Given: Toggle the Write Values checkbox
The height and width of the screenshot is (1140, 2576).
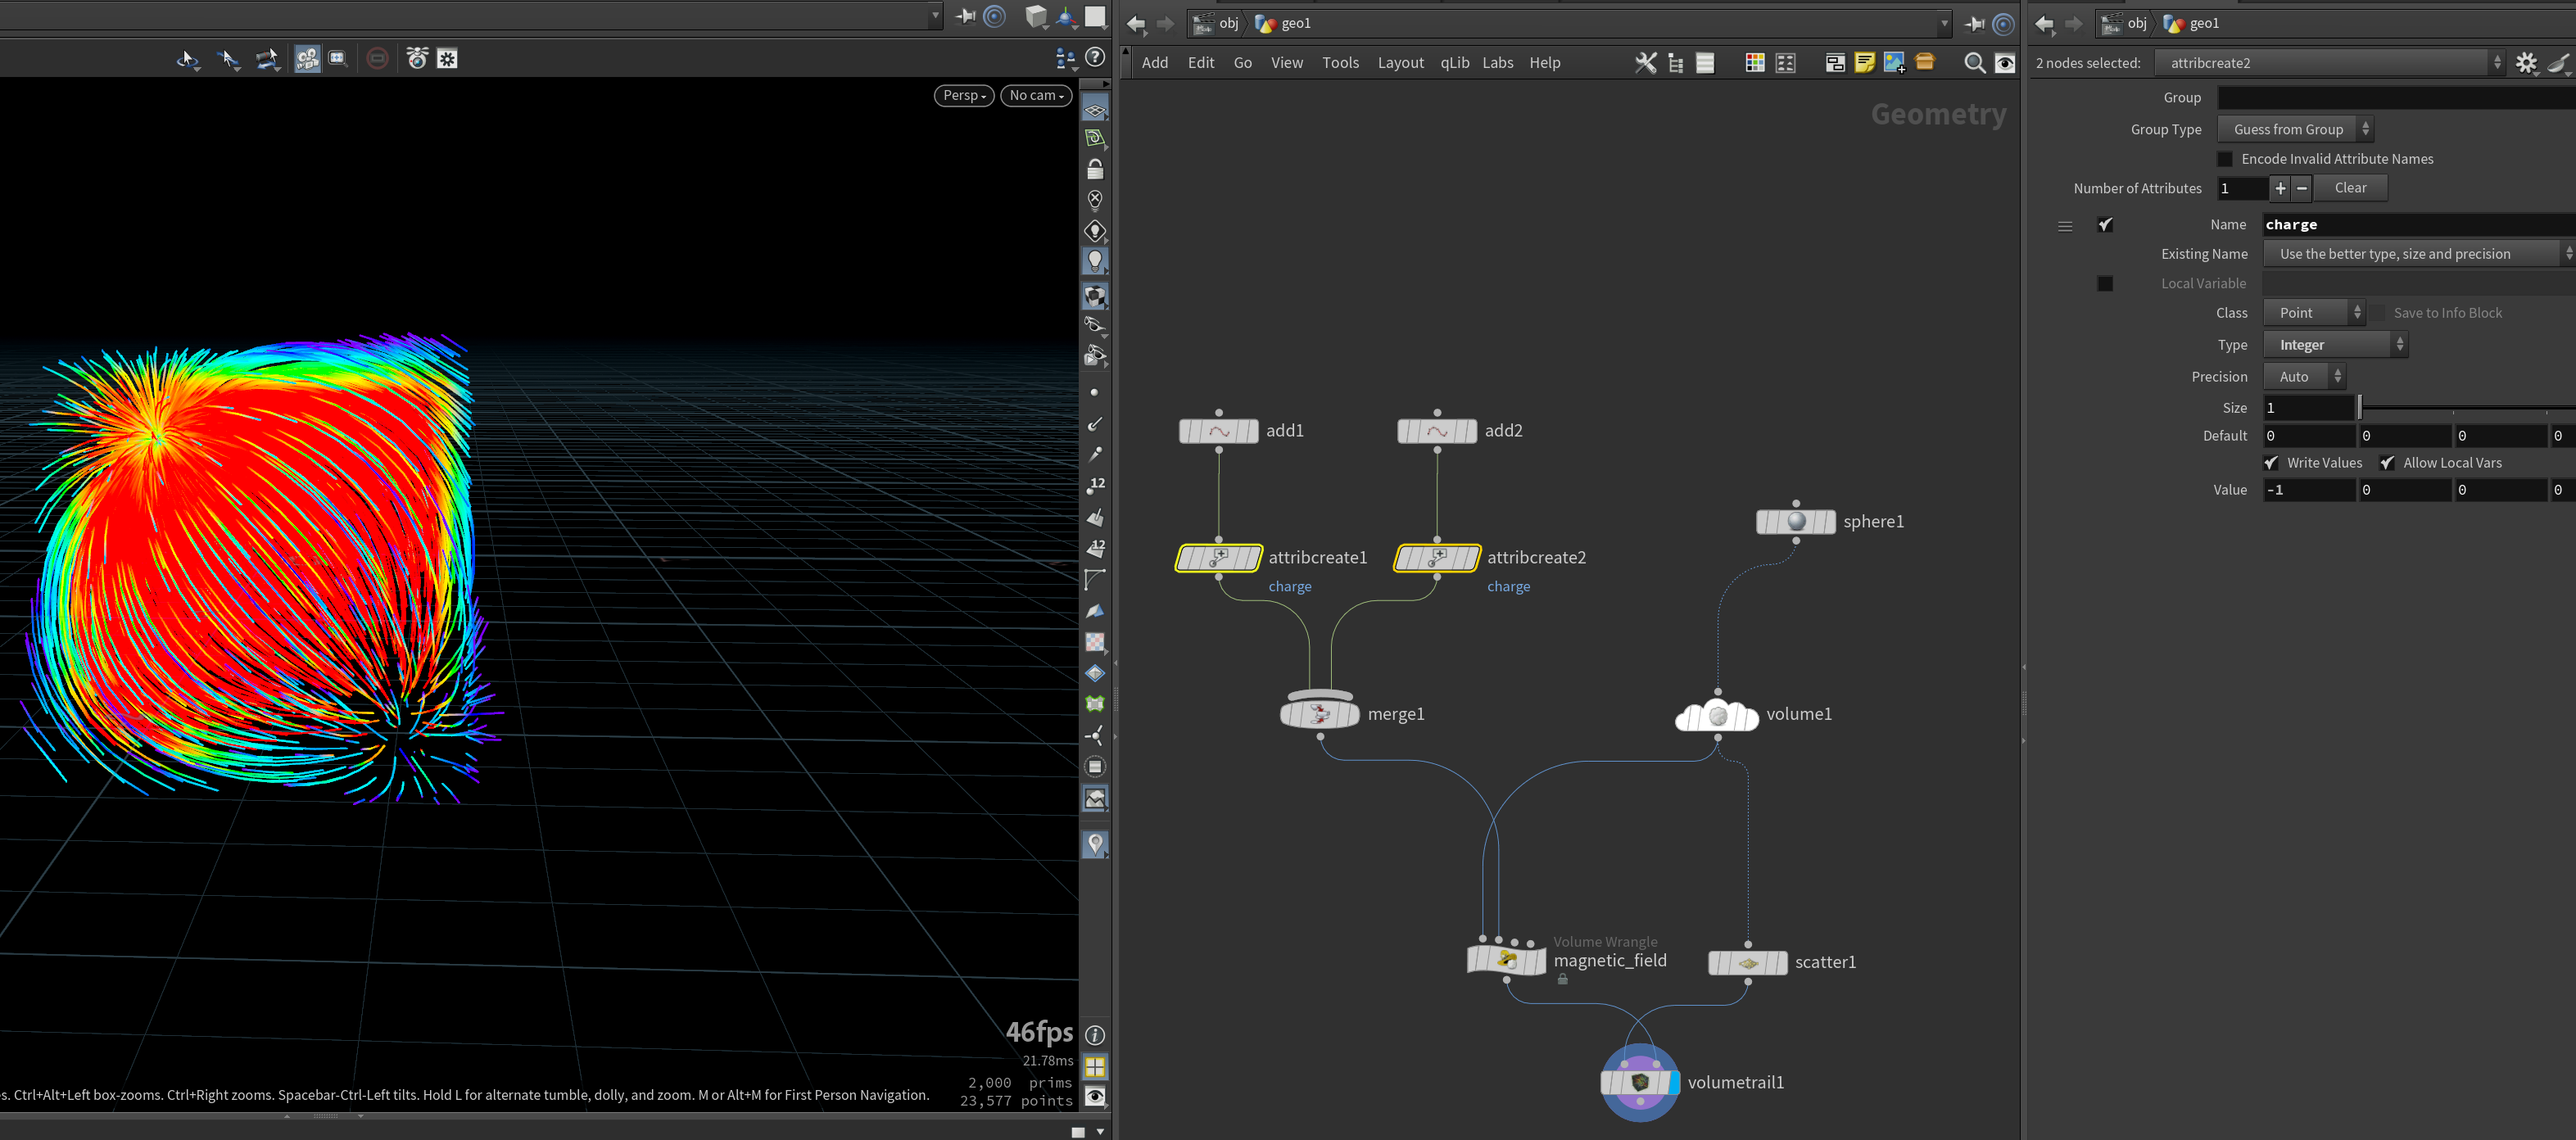Looking at the screenshot, I should coord(2271,463).
